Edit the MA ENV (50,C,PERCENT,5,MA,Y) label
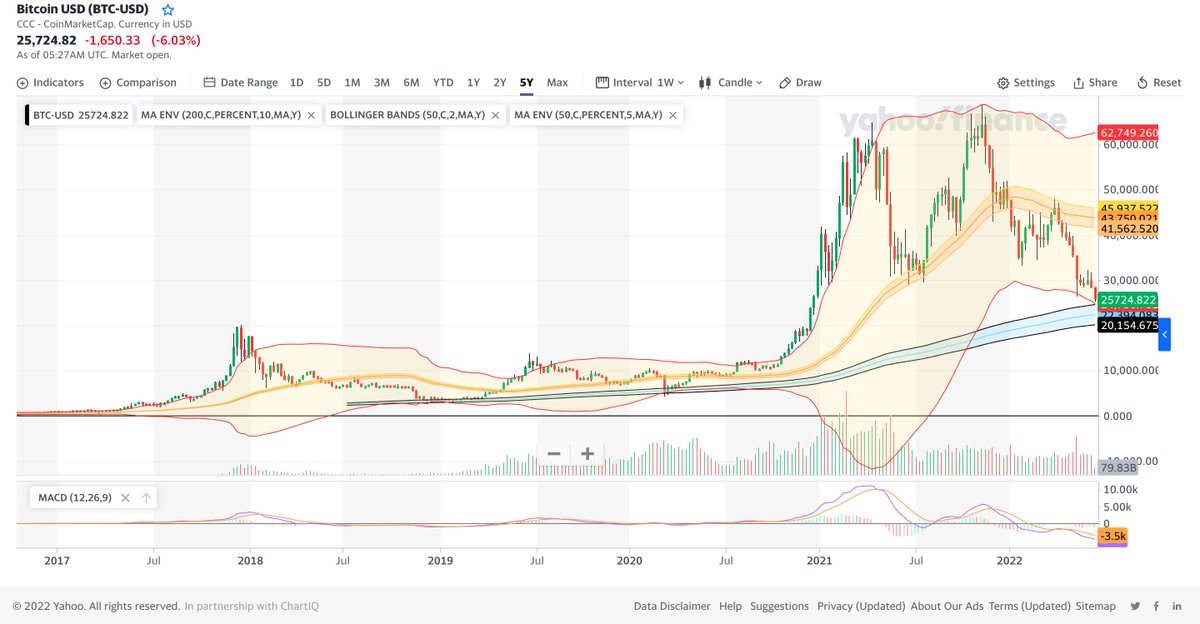The image size is (1200, 624). 588,116
